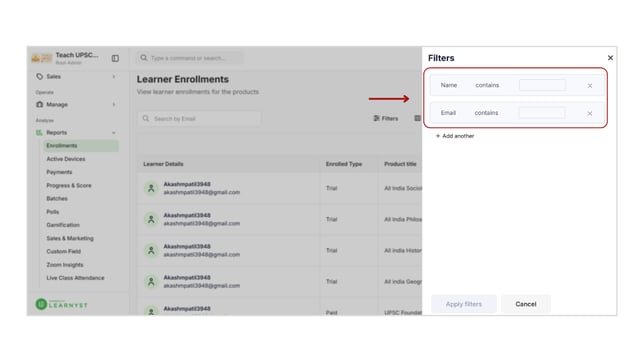Open Custom Field report
The image size is (644, 362).
tap(63, 251)
